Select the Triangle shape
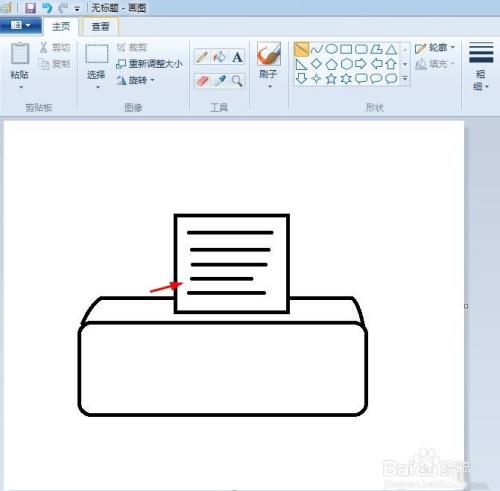Screen dimensions: 500x491 [x=391, y=50]
